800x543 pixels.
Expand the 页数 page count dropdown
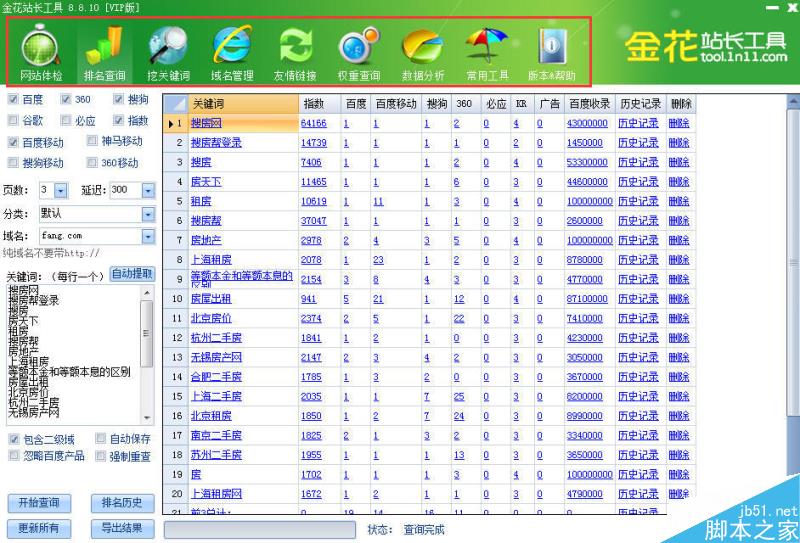60,190
